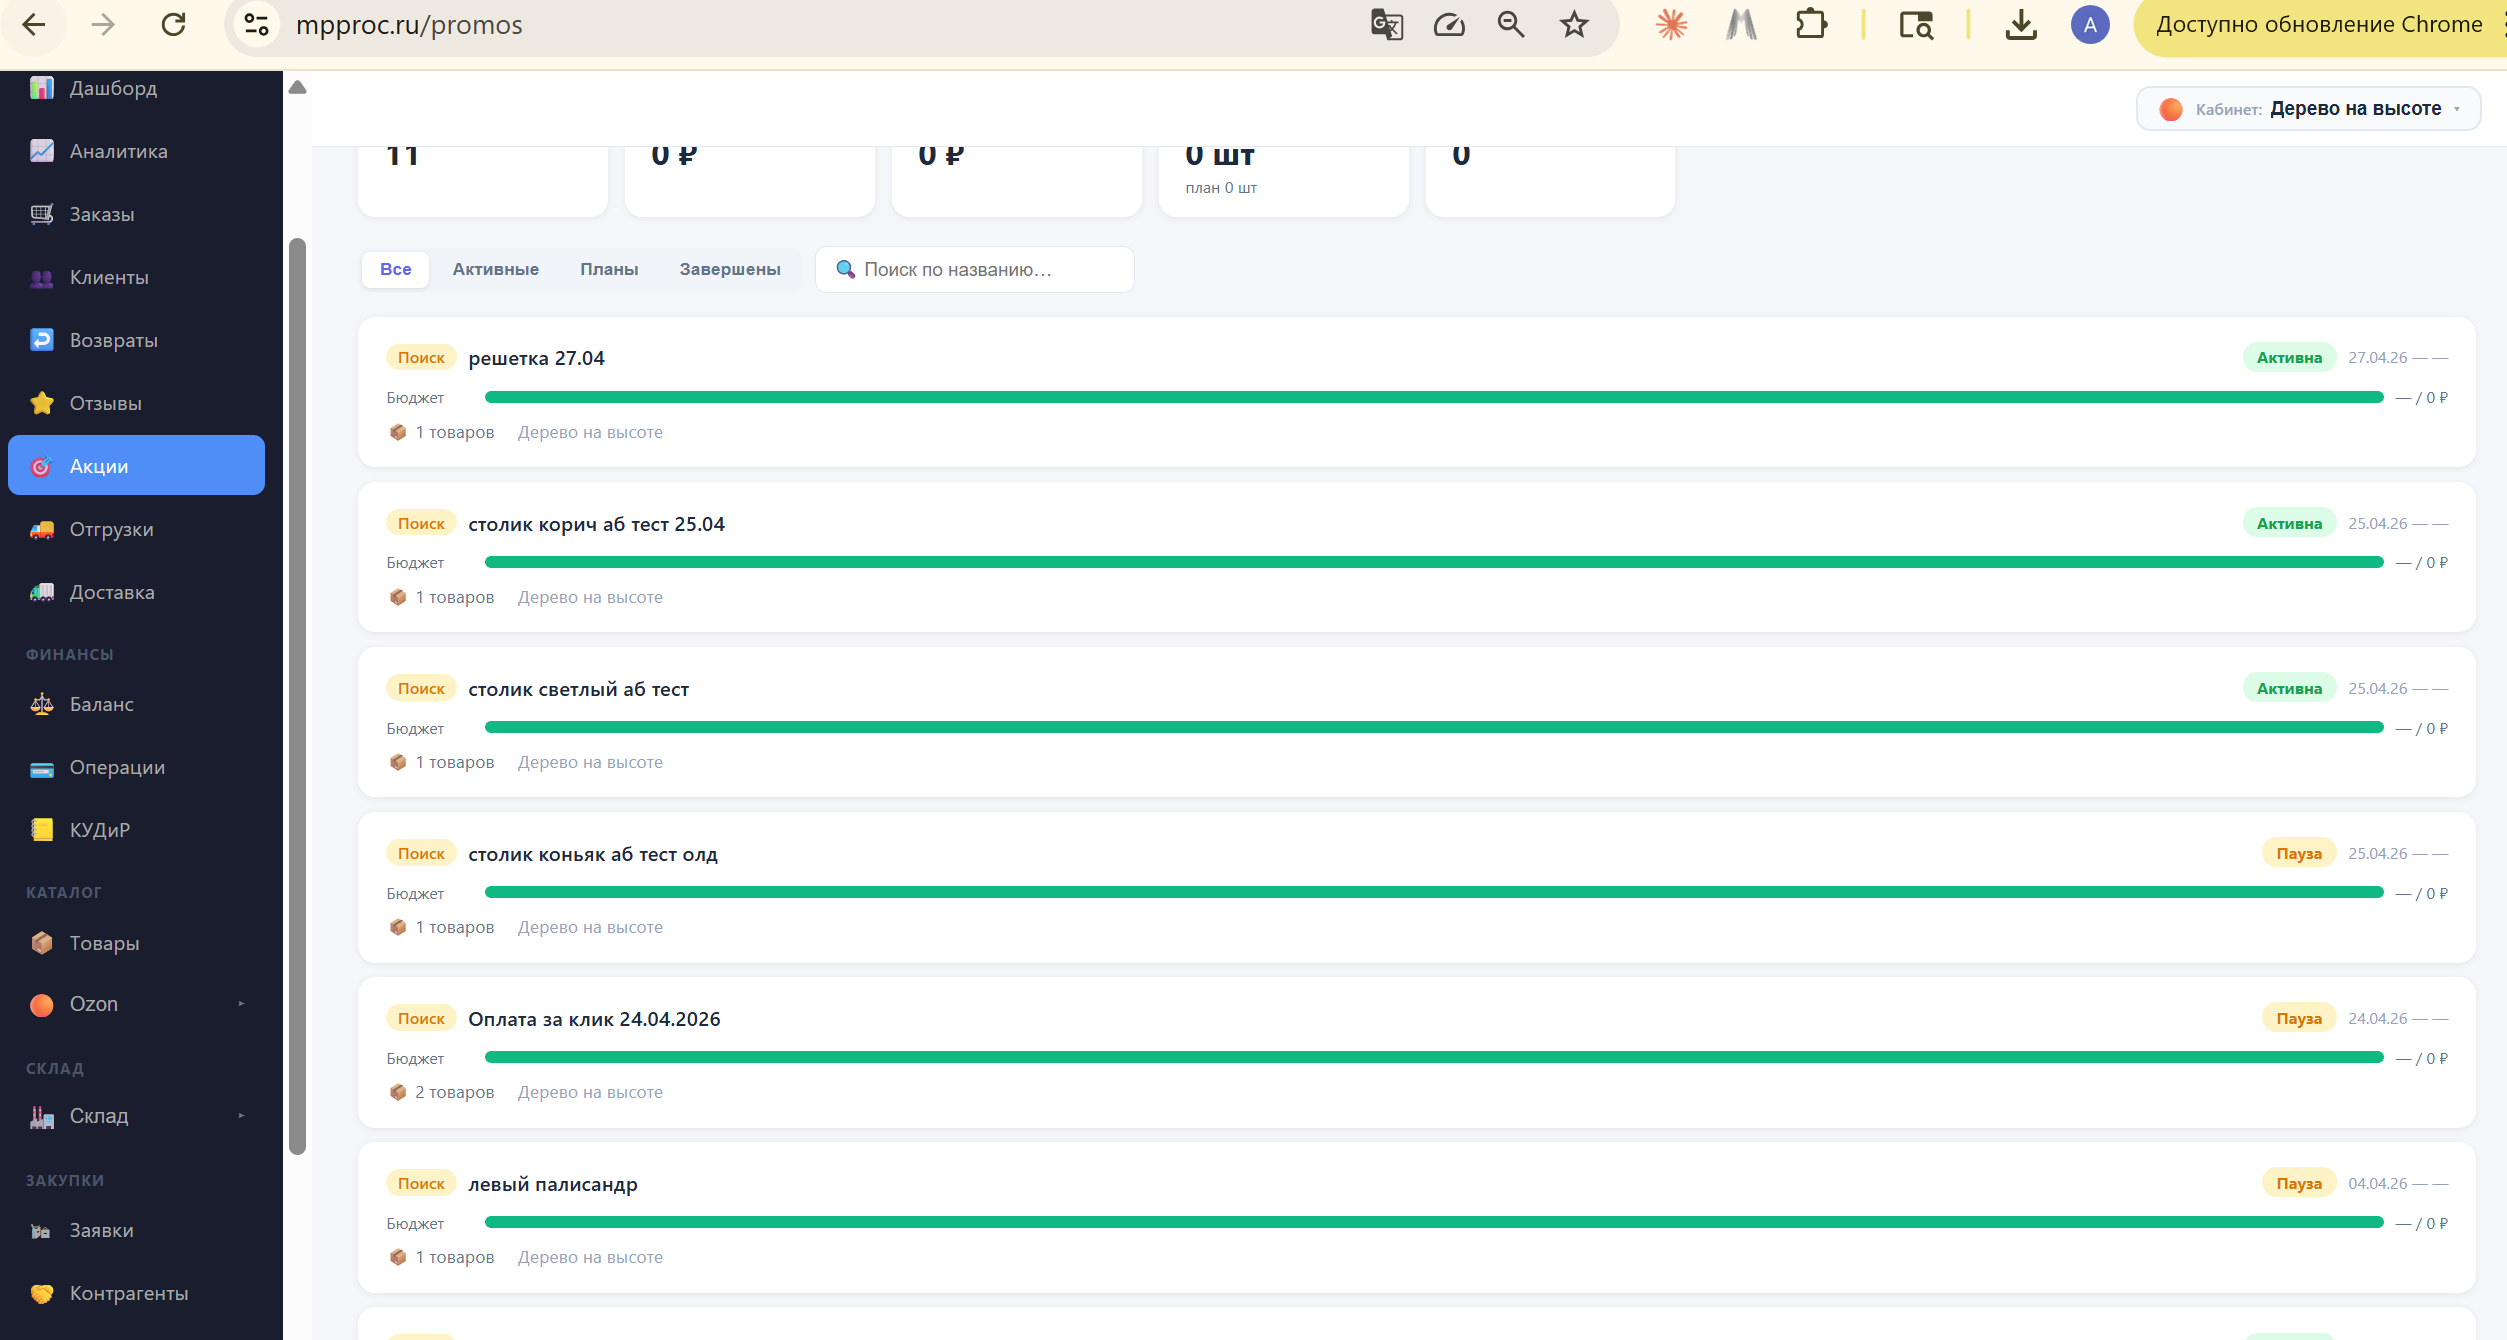Open the Google Translate icon
Screen dimensions: 2507x1340
tap(1386, 25)
